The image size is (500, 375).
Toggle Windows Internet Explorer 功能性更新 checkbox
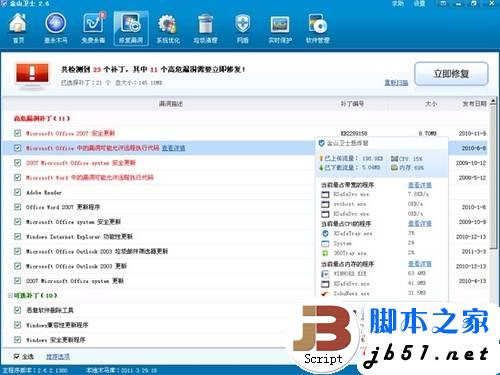(17, 236)
